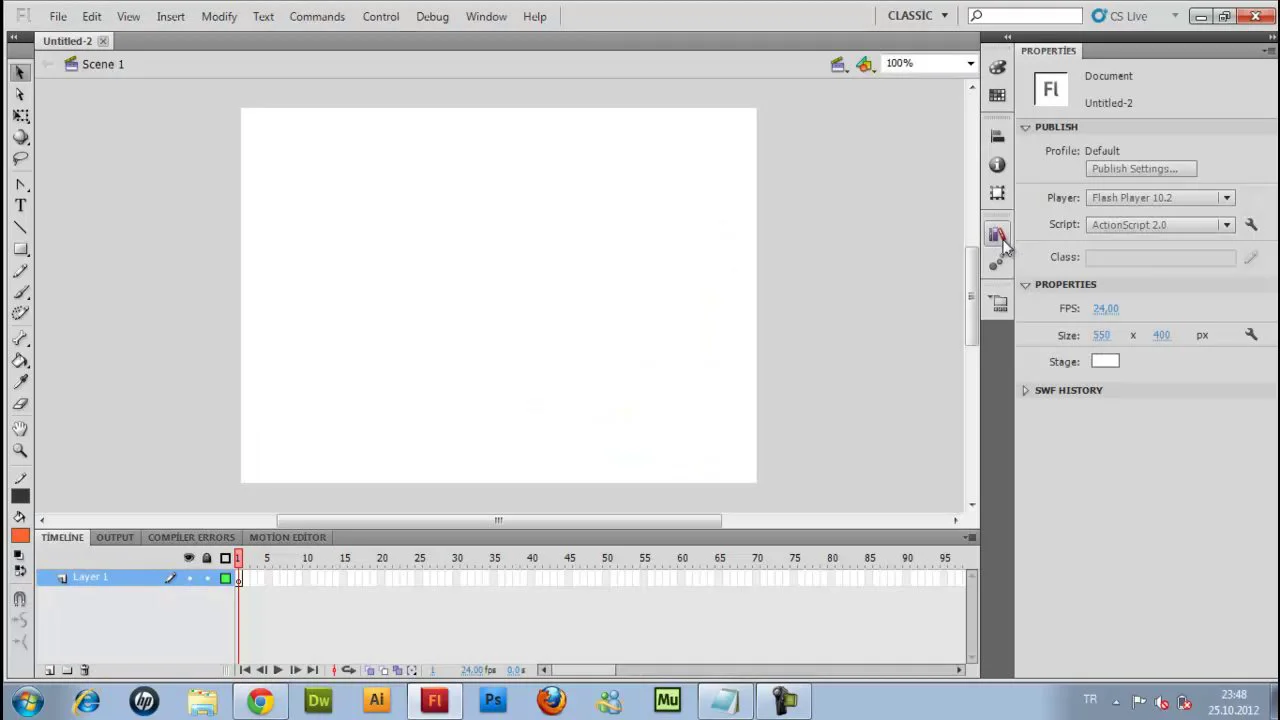Open the Swatches panel grid icon
1280x720 pixels.
click(997, 95)
